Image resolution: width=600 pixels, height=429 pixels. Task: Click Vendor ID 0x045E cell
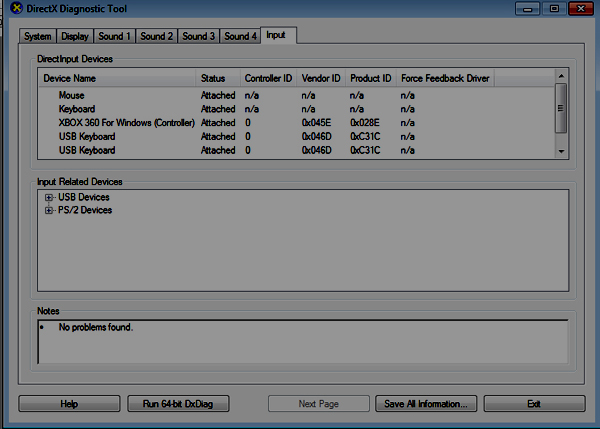tap(316, 123)
